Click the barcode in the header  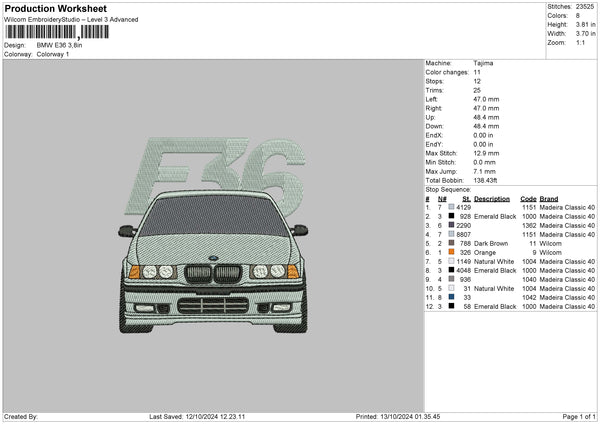(57, 32)
